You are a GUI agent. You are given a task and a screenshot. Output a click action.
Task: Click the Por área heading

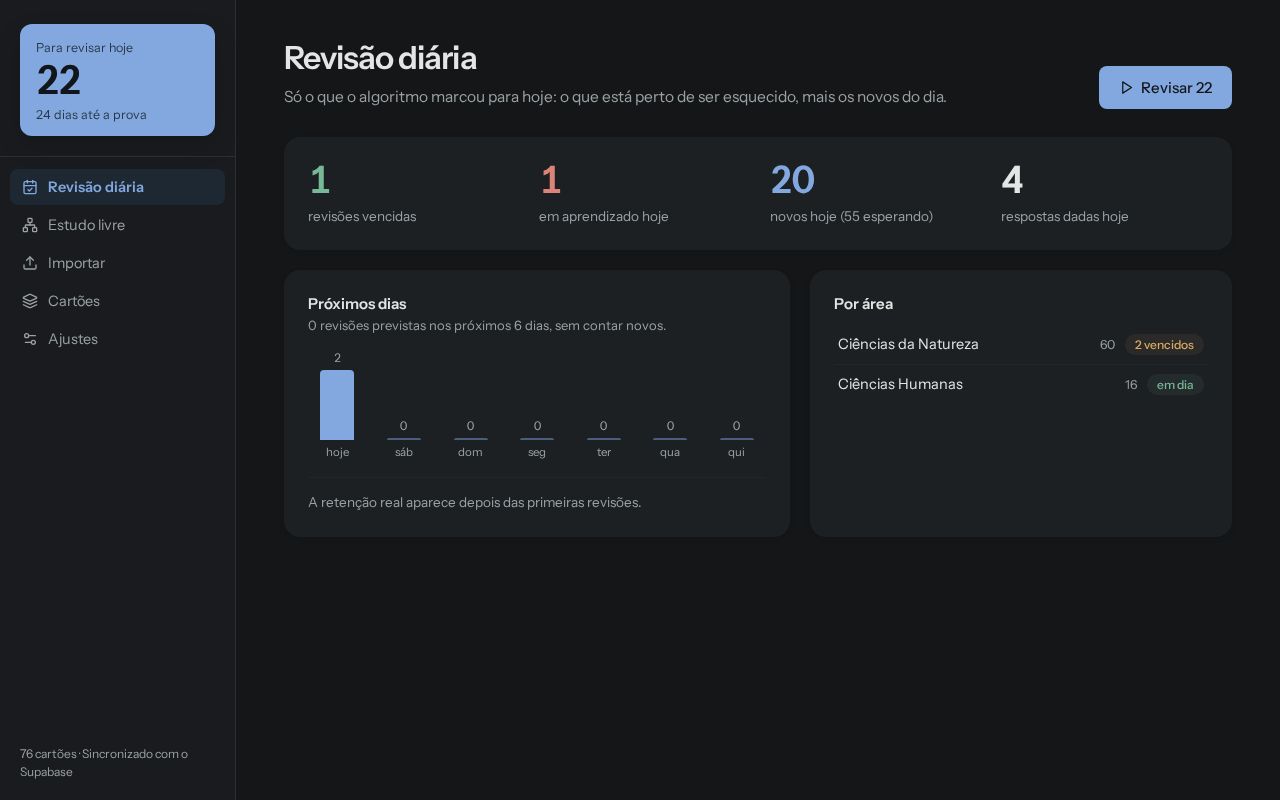pyautogui.click(x=864, y=304)
